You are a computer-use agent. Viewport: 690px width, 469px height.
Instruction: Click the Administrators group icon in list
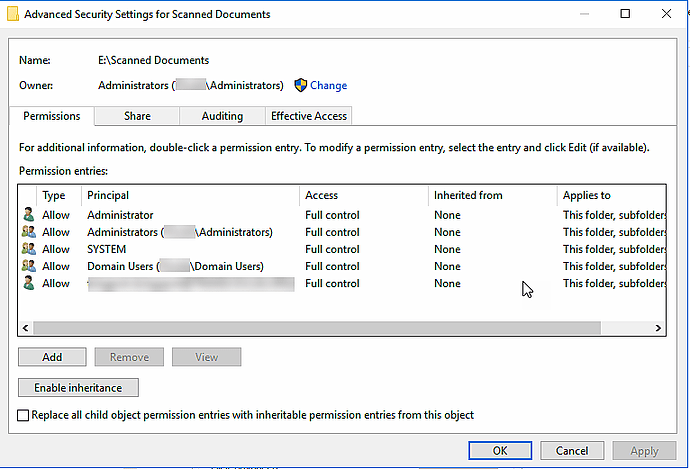click(28, 232)
